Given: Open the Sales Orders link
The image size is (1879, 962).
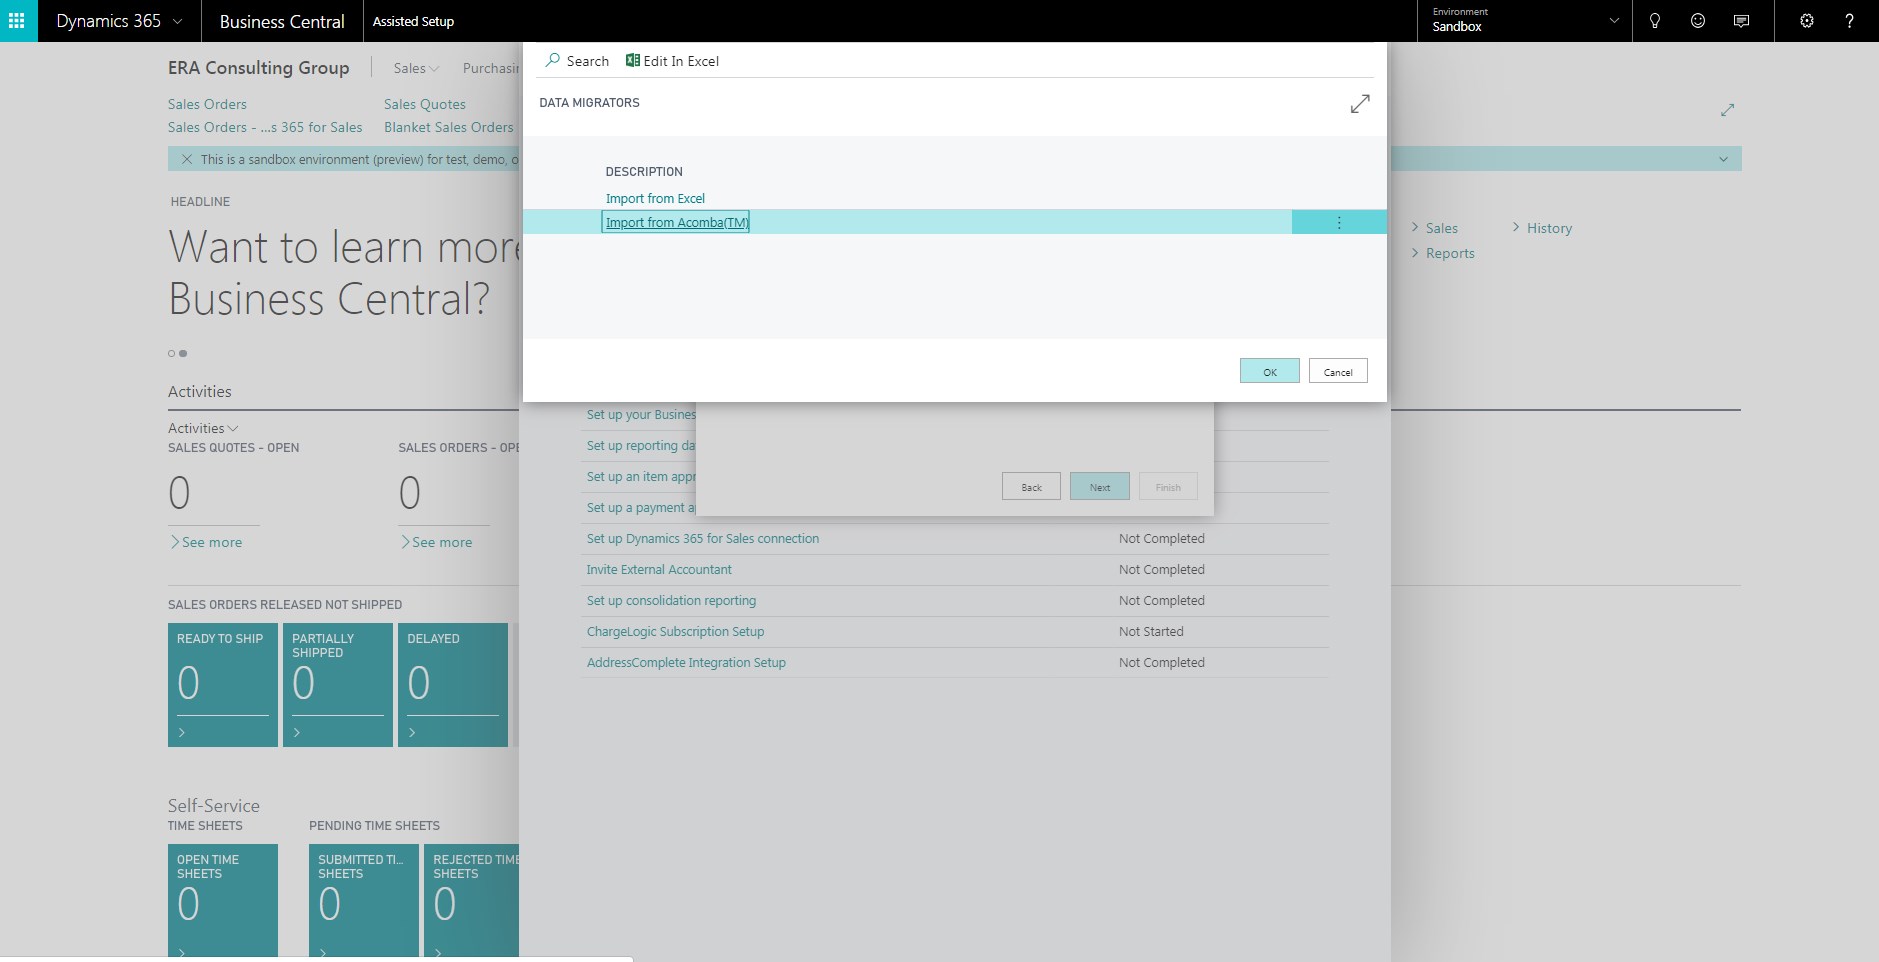Looking at the screenshot, I should click(207, 104).
